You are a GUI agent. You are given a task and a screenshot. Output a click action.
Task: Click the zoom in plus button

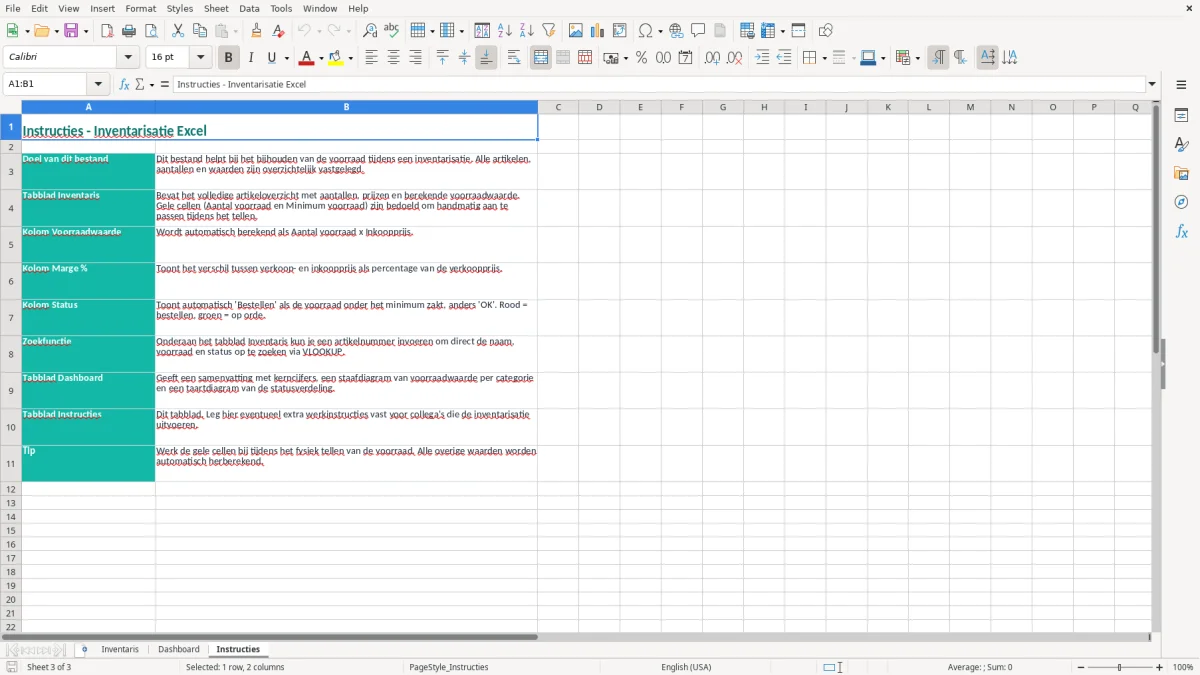[x=1160, y=667]
